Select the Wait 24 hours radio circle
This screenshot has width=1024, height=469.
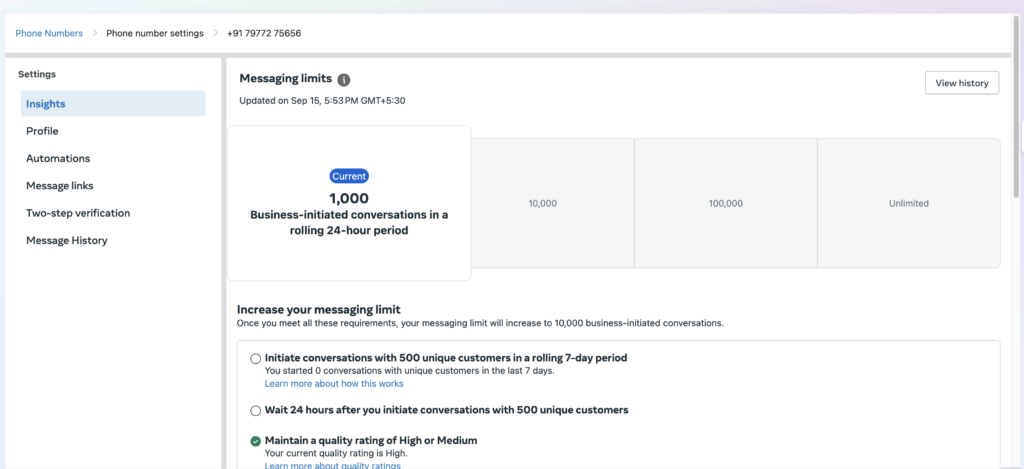(x=255, y=411)
